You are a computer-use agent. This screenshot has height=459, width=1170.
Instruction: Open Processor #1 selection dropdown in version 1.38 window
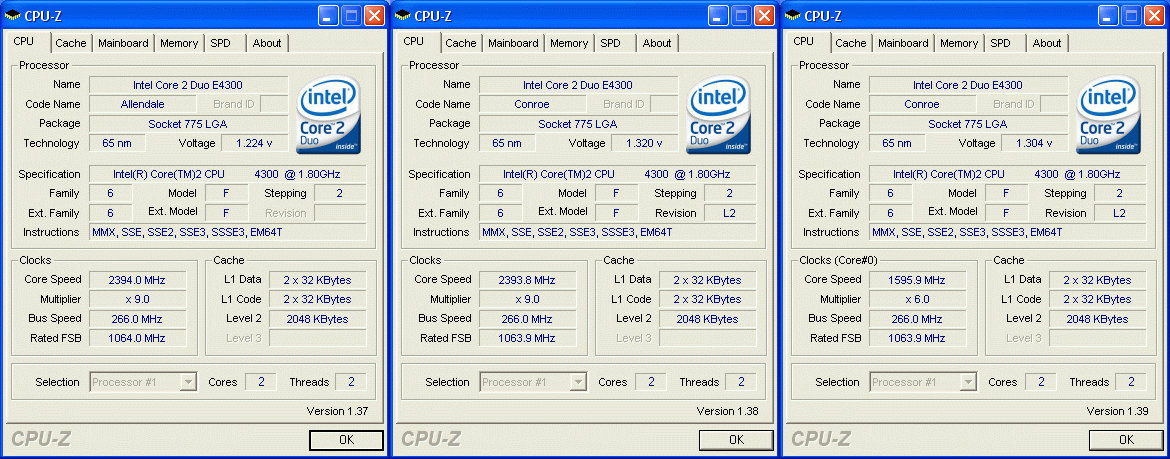(534, 382)
